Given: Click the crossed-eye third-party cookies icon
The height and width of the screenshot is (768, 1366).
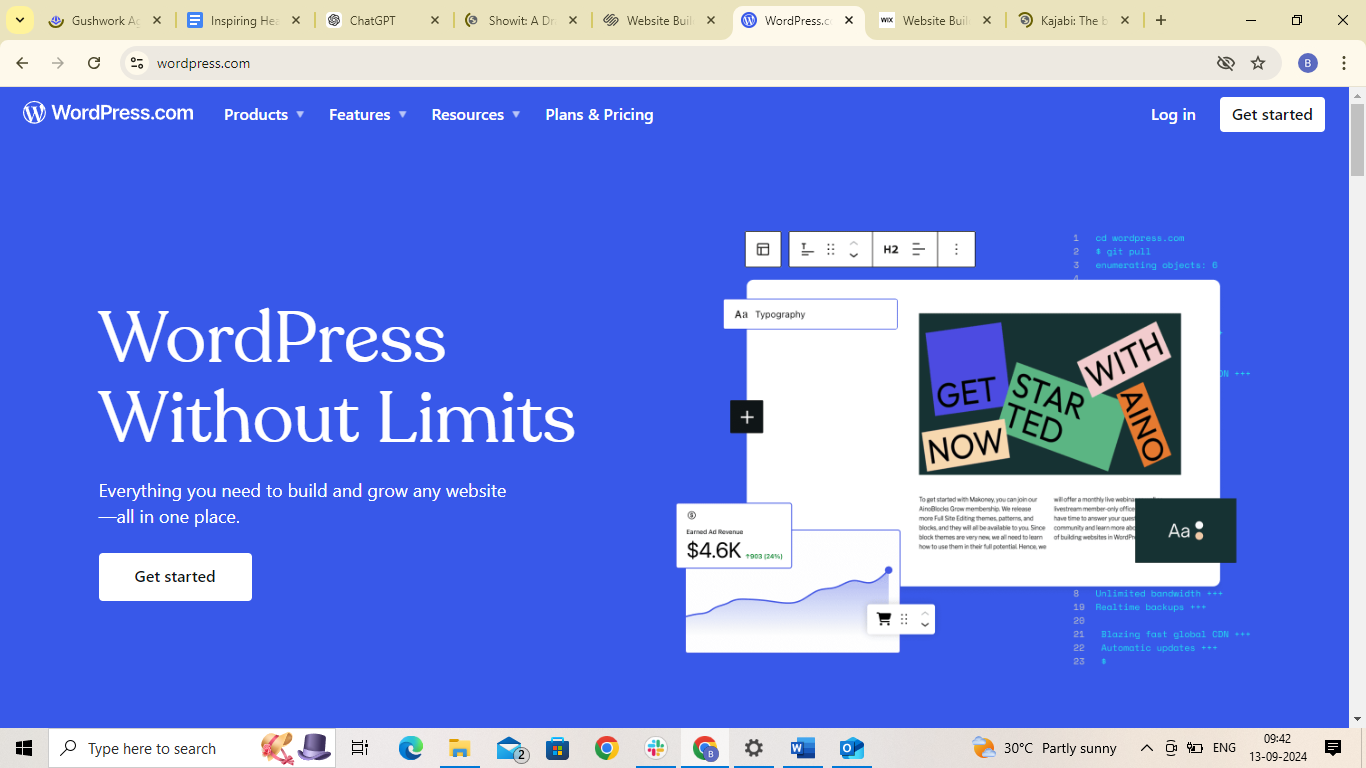Looking at the screenshot, I should [x=1225, y=63].
